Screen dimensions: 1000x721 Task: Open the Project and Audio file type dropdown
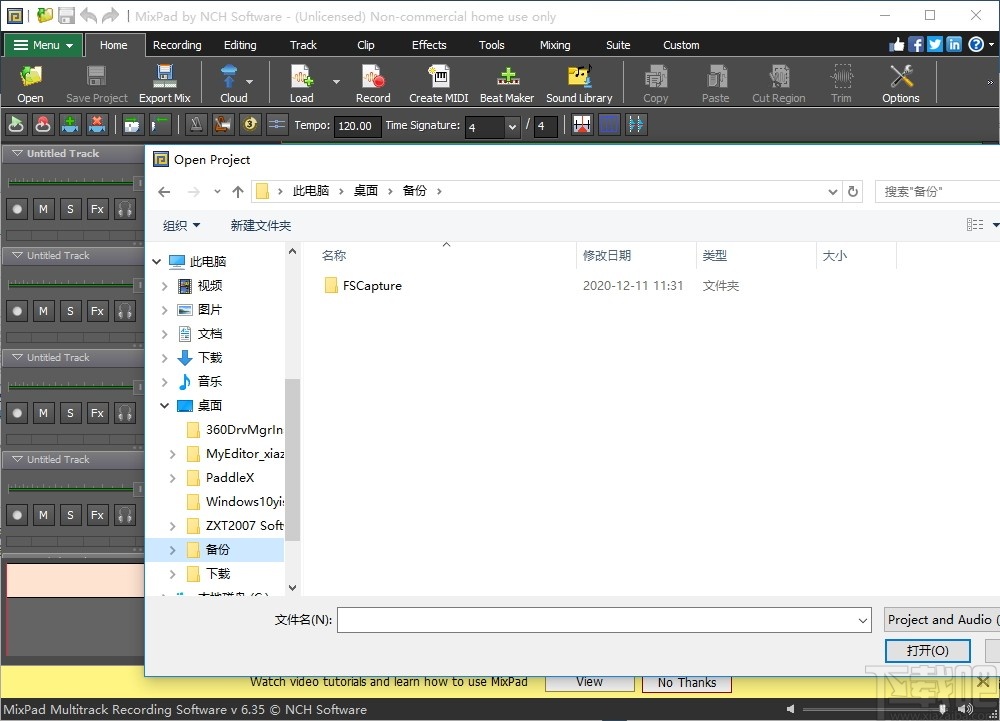click(942, 620)
